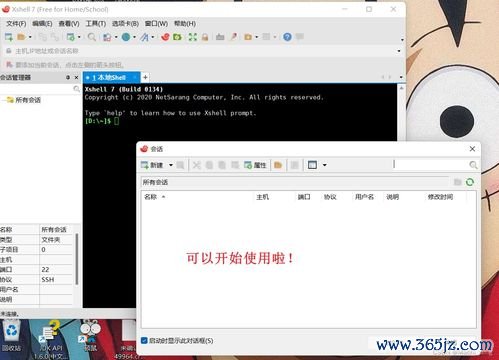Click the SSH protocol value in properties
This screenshot has height=360, width=499.
tap(48, 279)
